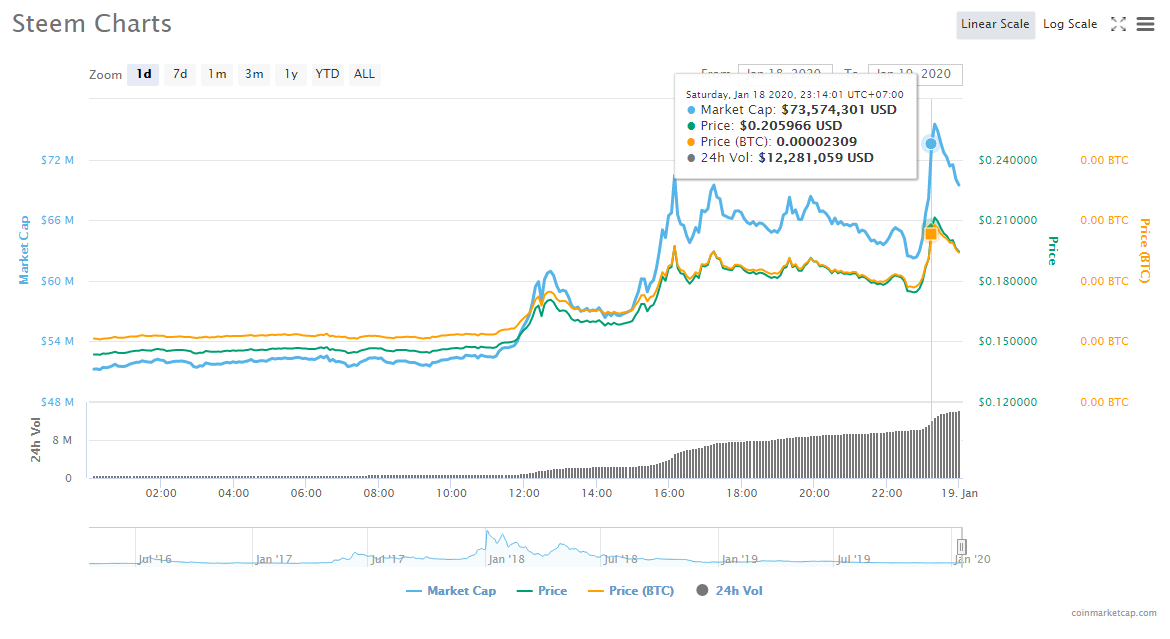This screenshot has height=639, width=1170.
Task: Click the 12:00 time axis label
Action: coord(524,493)
